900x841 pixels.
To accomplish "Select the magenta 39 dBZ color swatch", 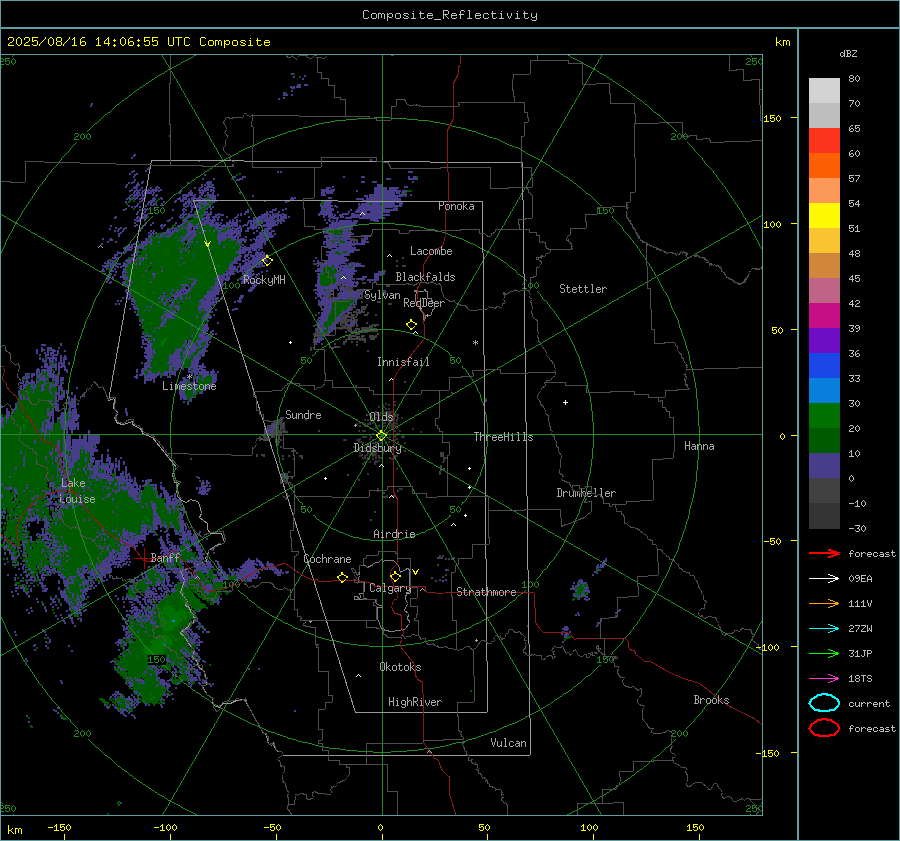I will [824, 316].
